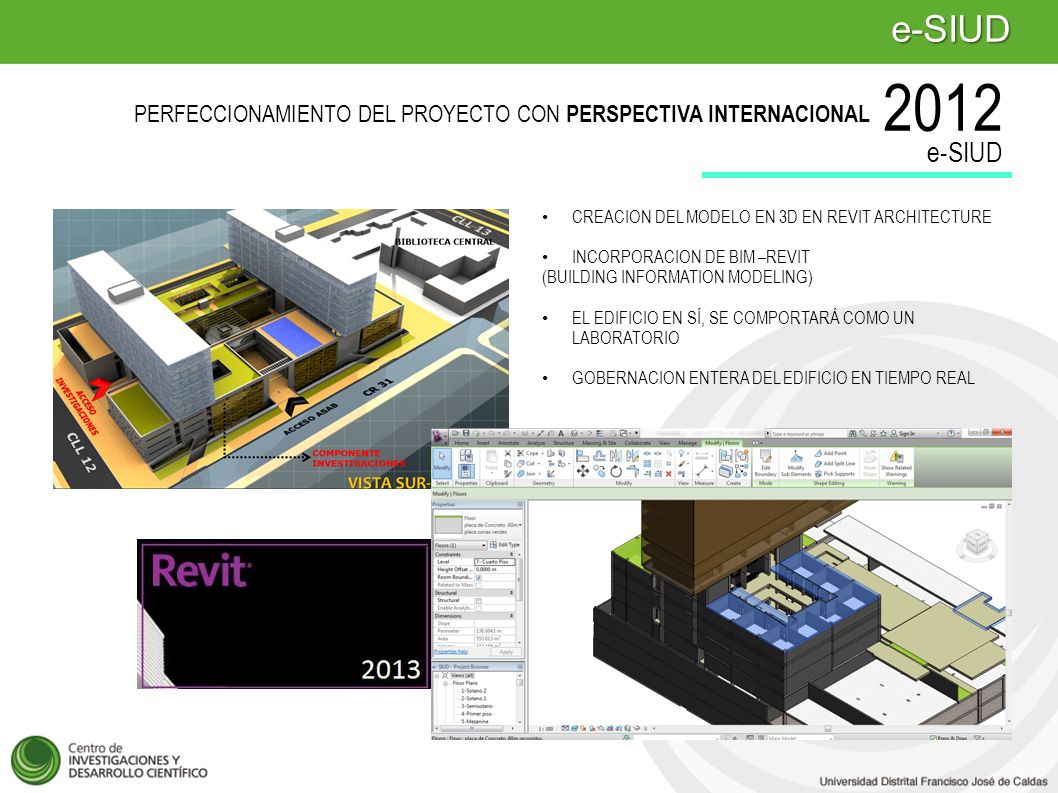This screenshot has height=793, width=1058.
Task: Click the Apply button in Properties
Action: (506, 652)
